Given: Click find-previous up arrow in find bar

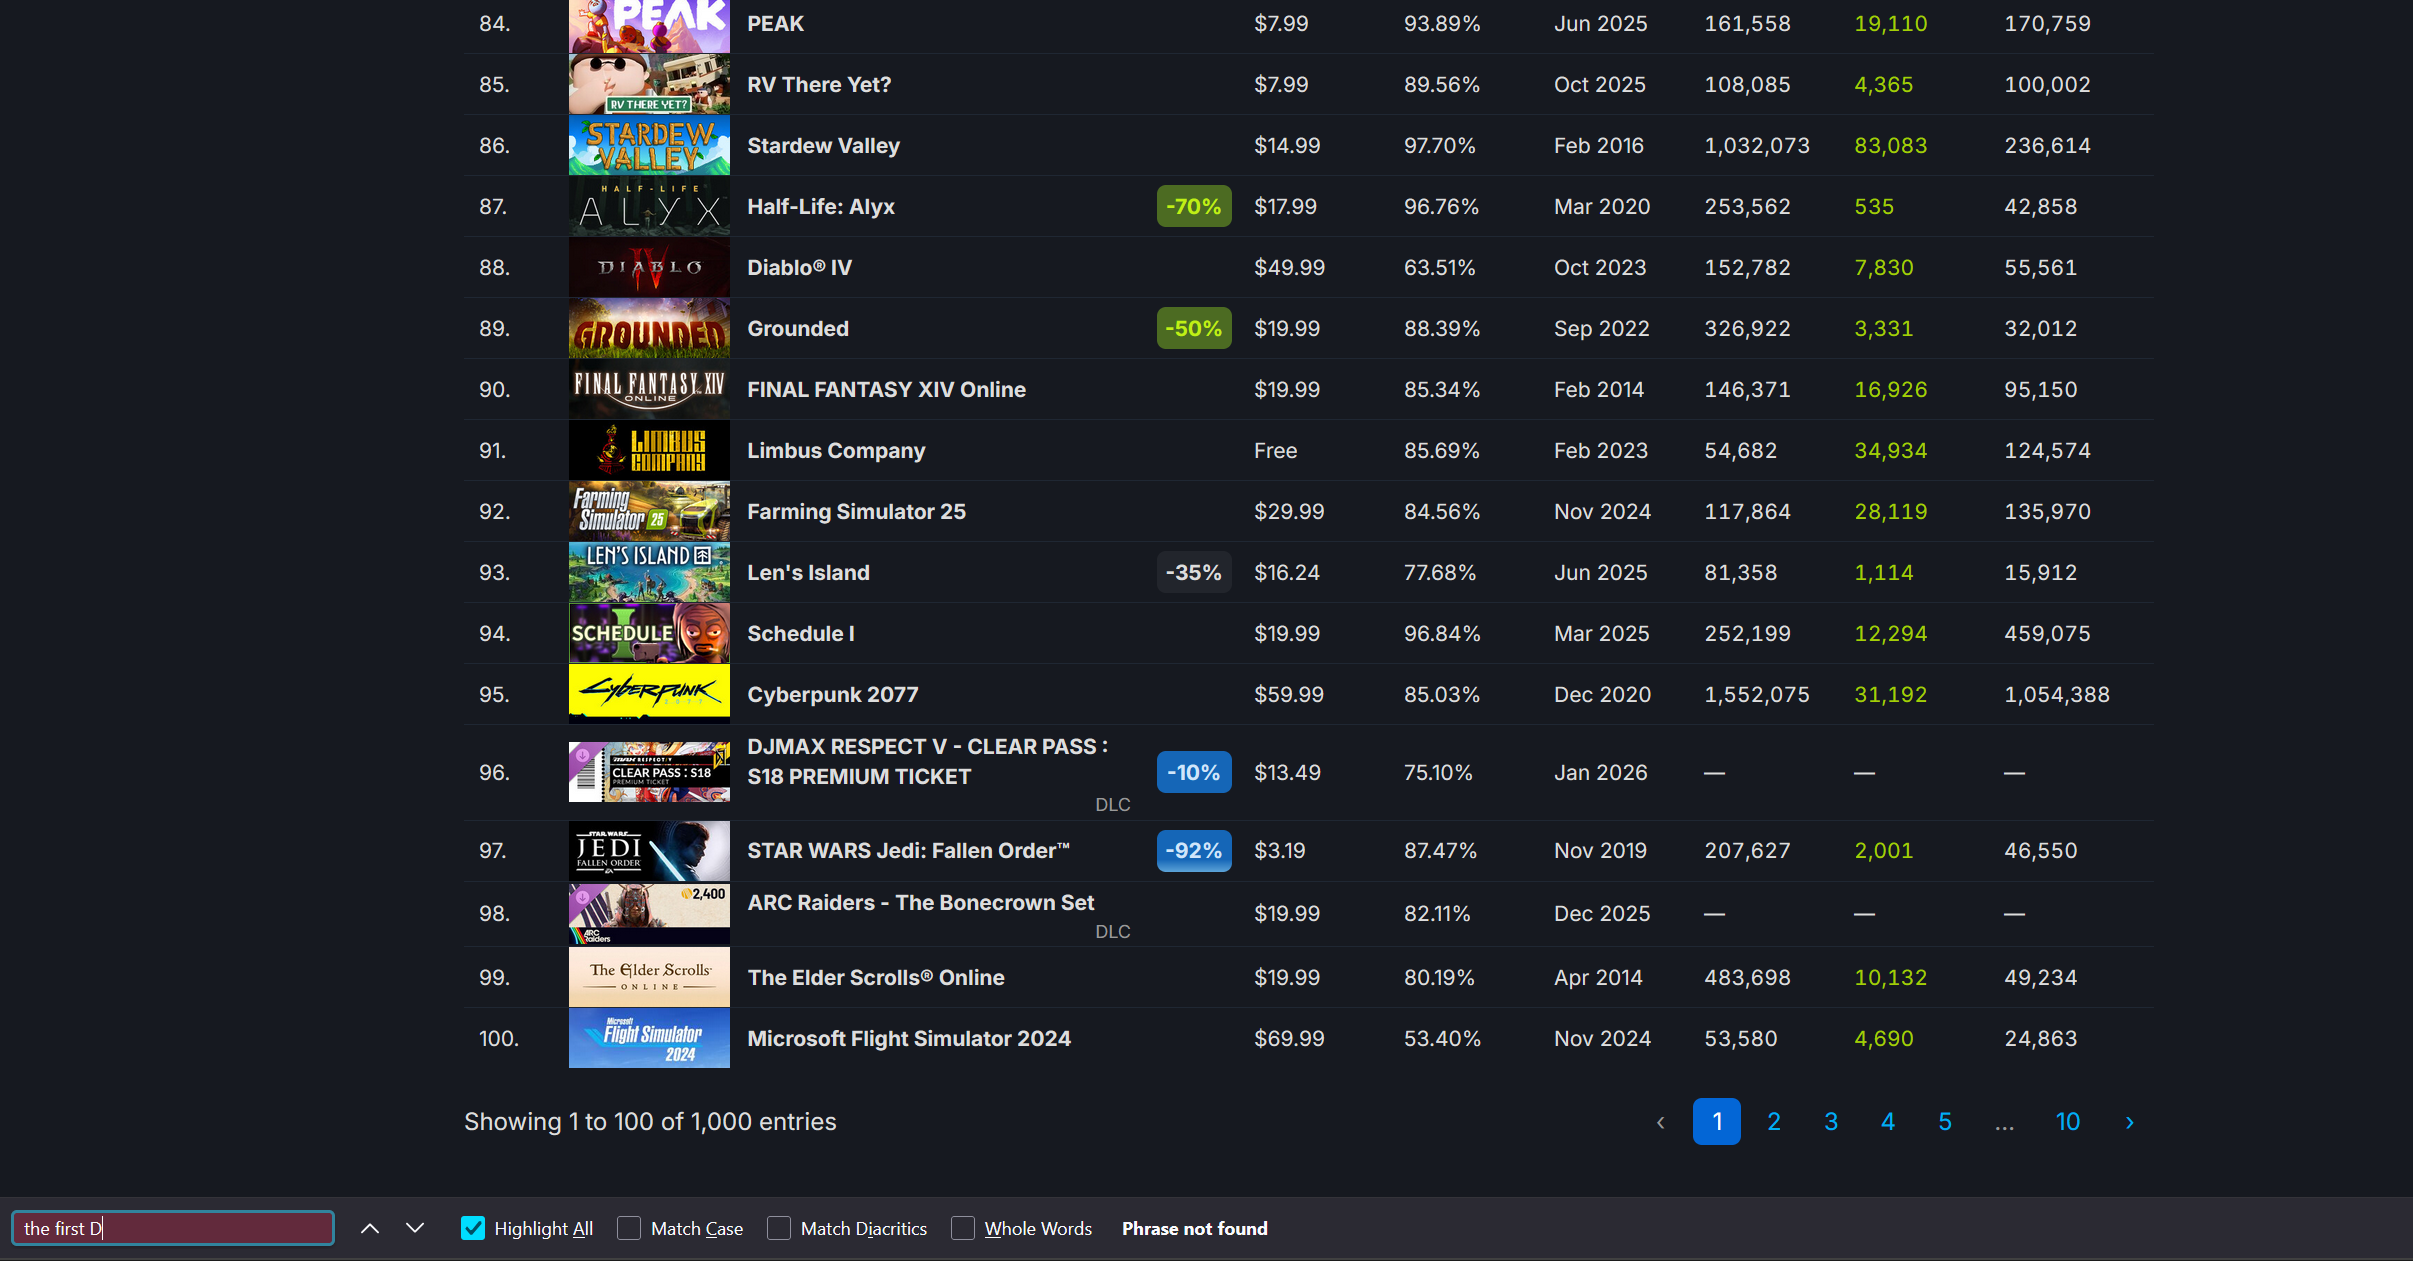Looking at the screenshot, I should [369, 1228].
